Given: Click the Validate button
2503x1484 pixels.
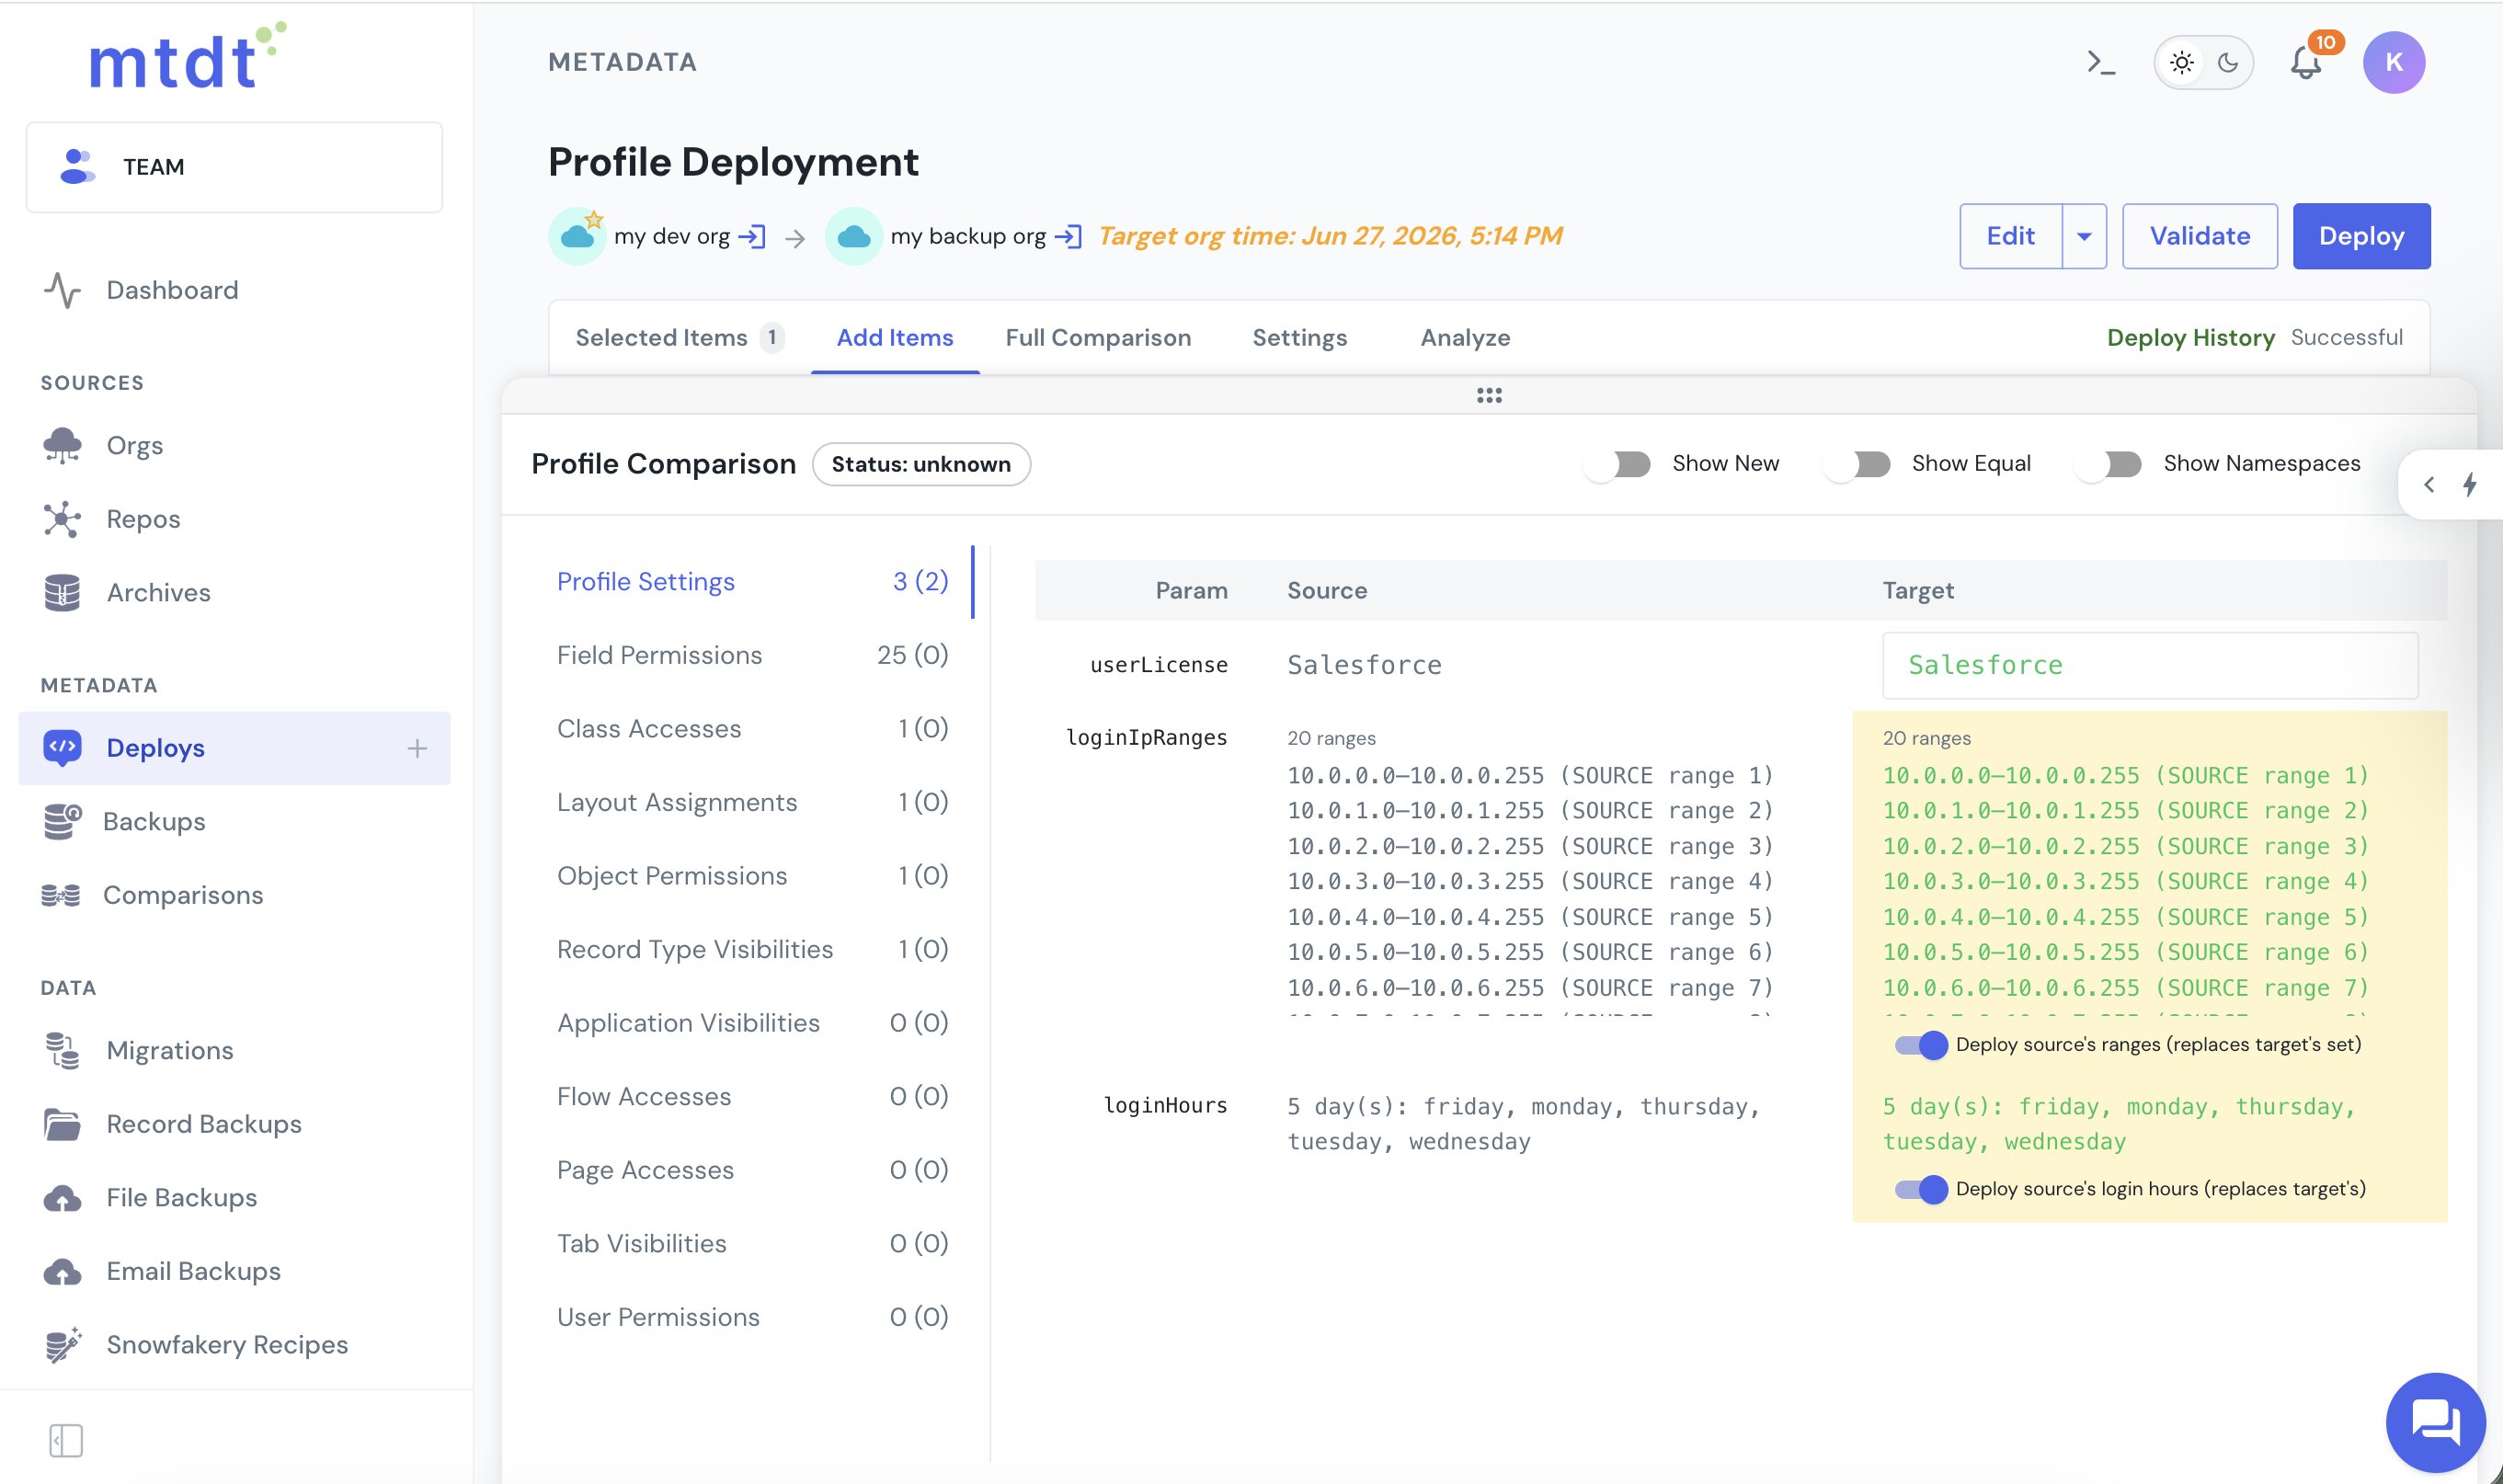Looking at the screenshot, I should [2200, 237].
